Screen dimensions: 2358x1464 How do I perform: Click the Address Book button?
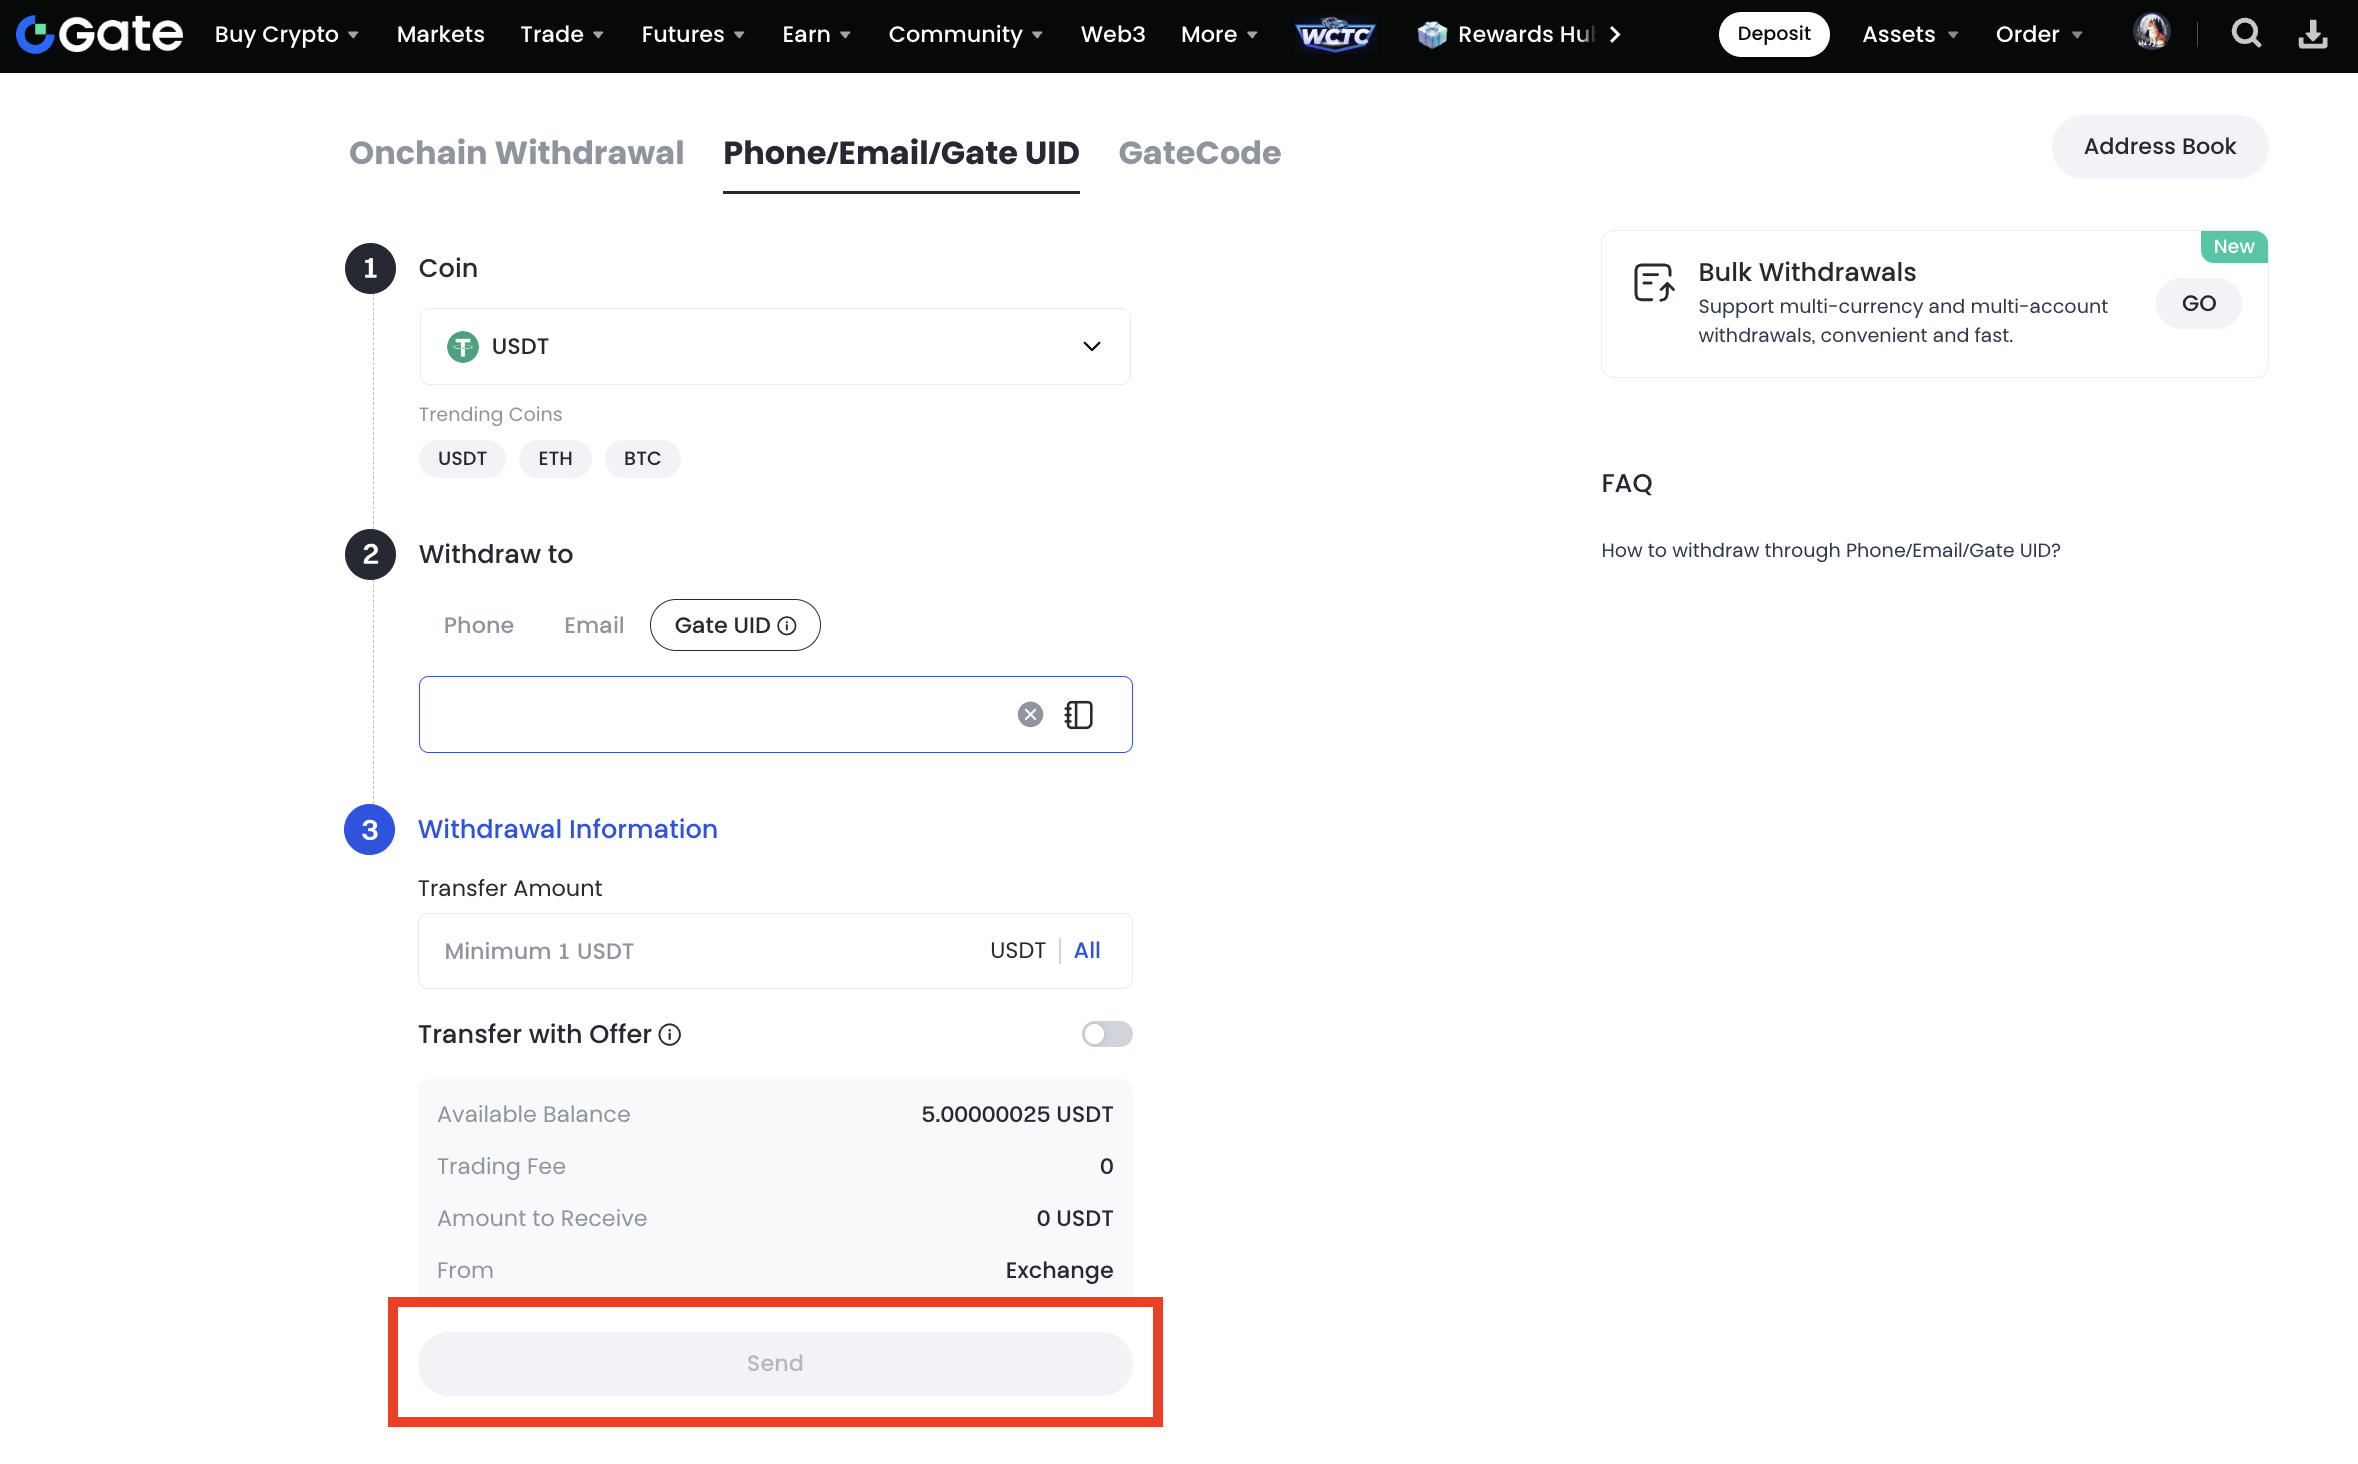coord(2159,147)
